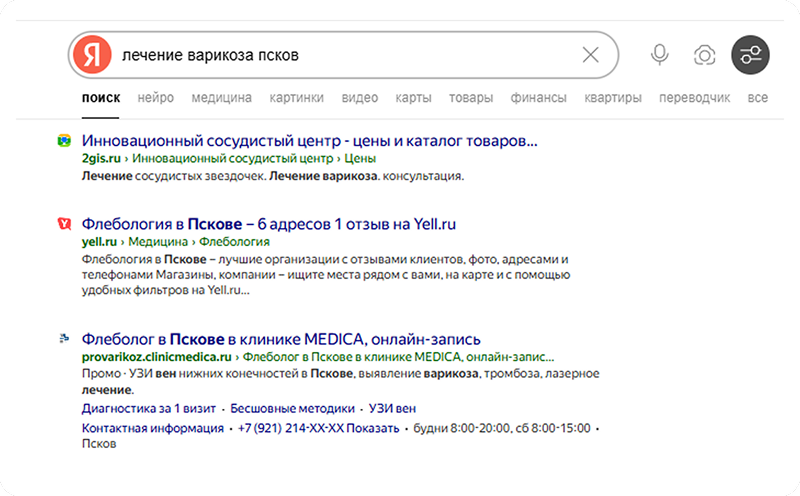This screenshot has height=496, width=800.
Task: Select the "медицина" tab
Action: pos(221,98)
